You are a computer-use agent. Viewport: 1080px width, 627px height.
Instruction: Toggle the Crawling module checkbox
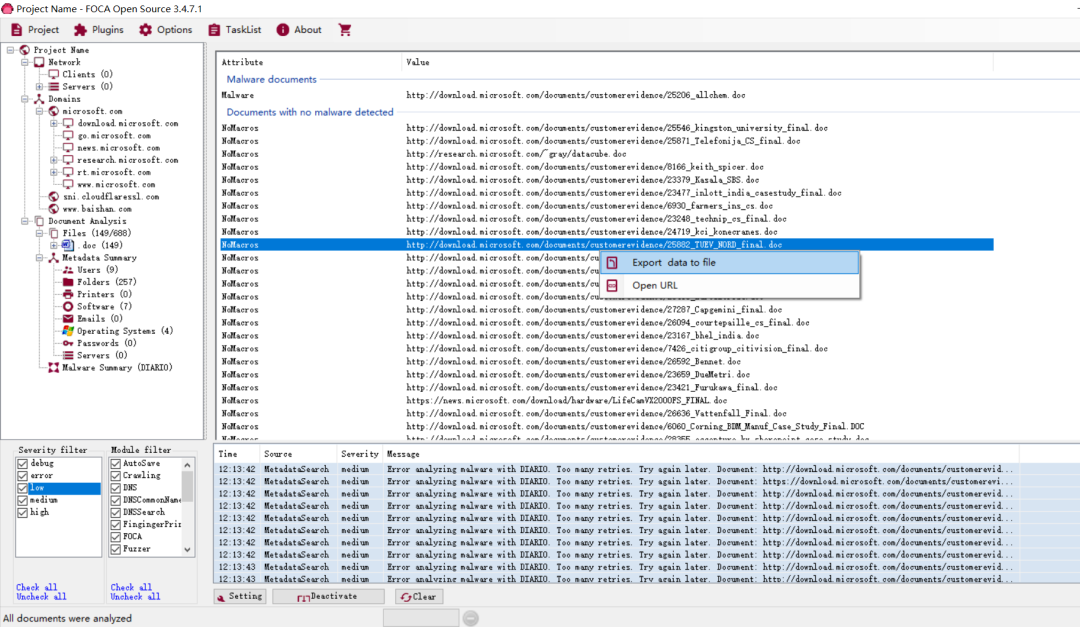116,476
